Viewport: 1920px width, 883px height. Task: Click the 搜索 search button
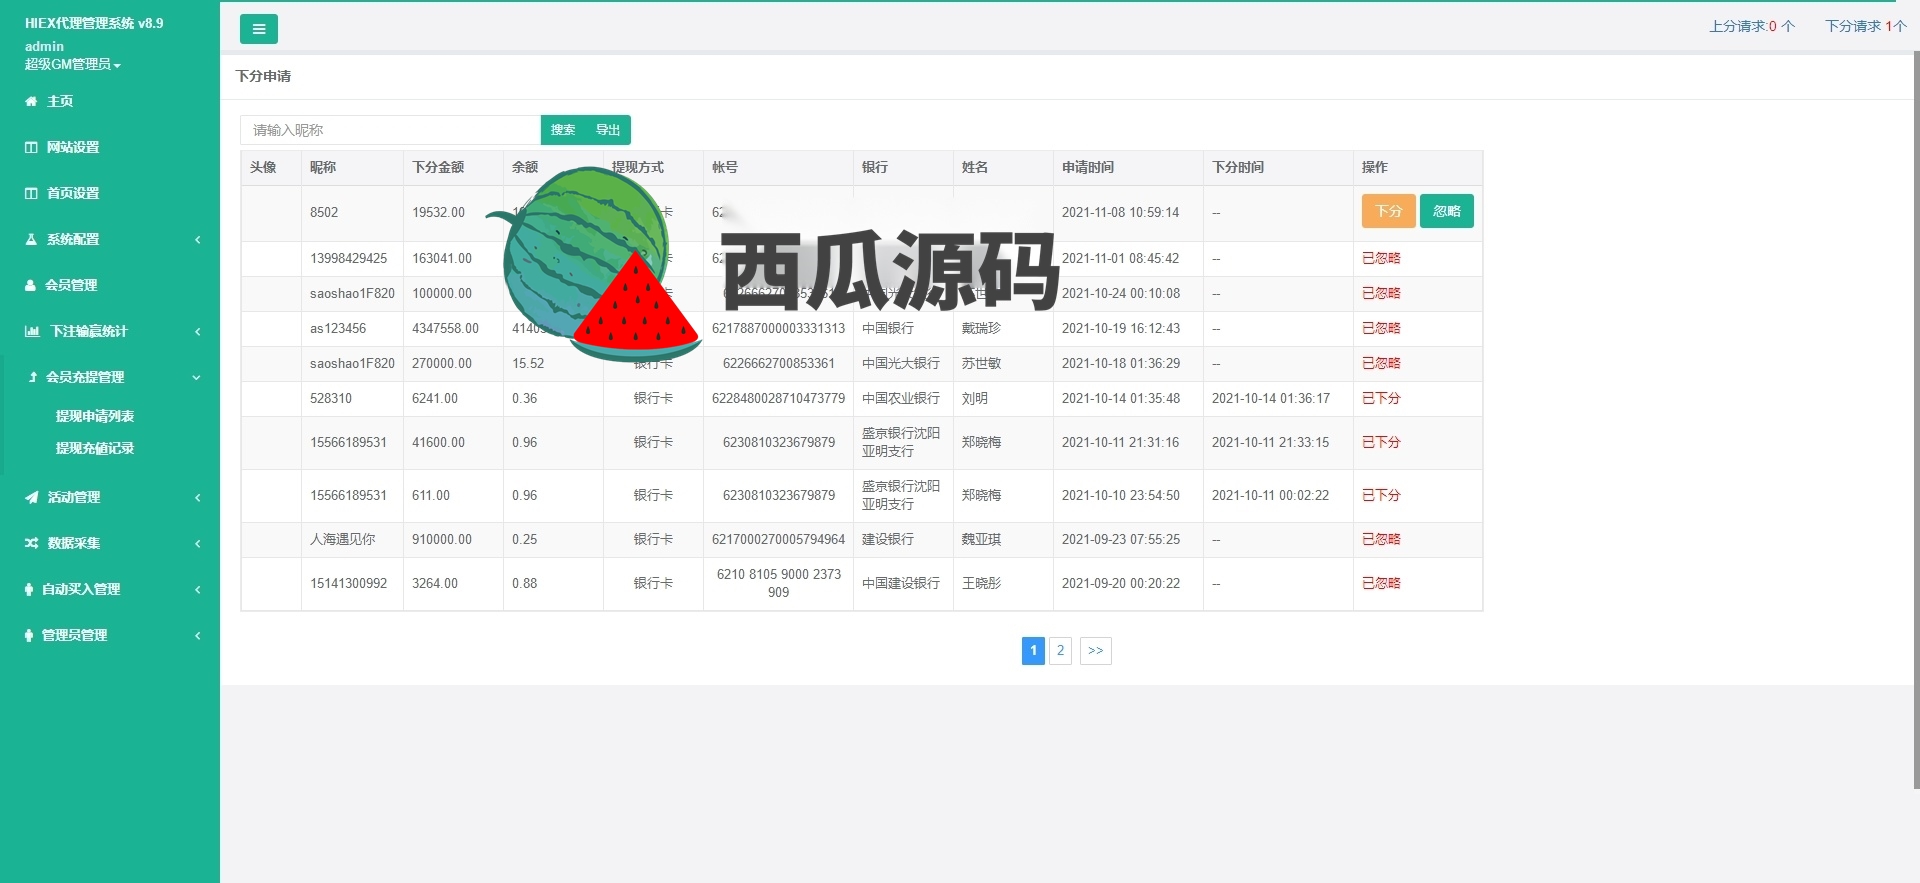coord(563,130)
